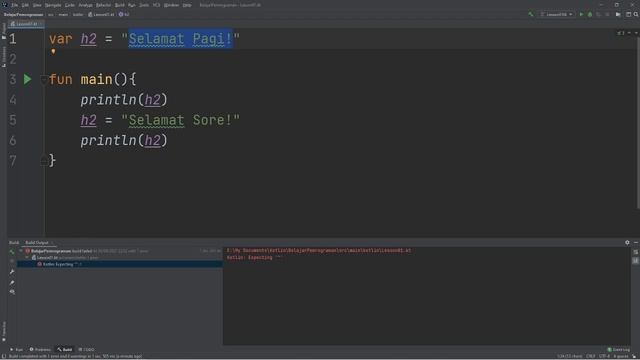Screen dimensions: 640x360
Task: Click run with coverage icon in toolbar
Action: 598,14
